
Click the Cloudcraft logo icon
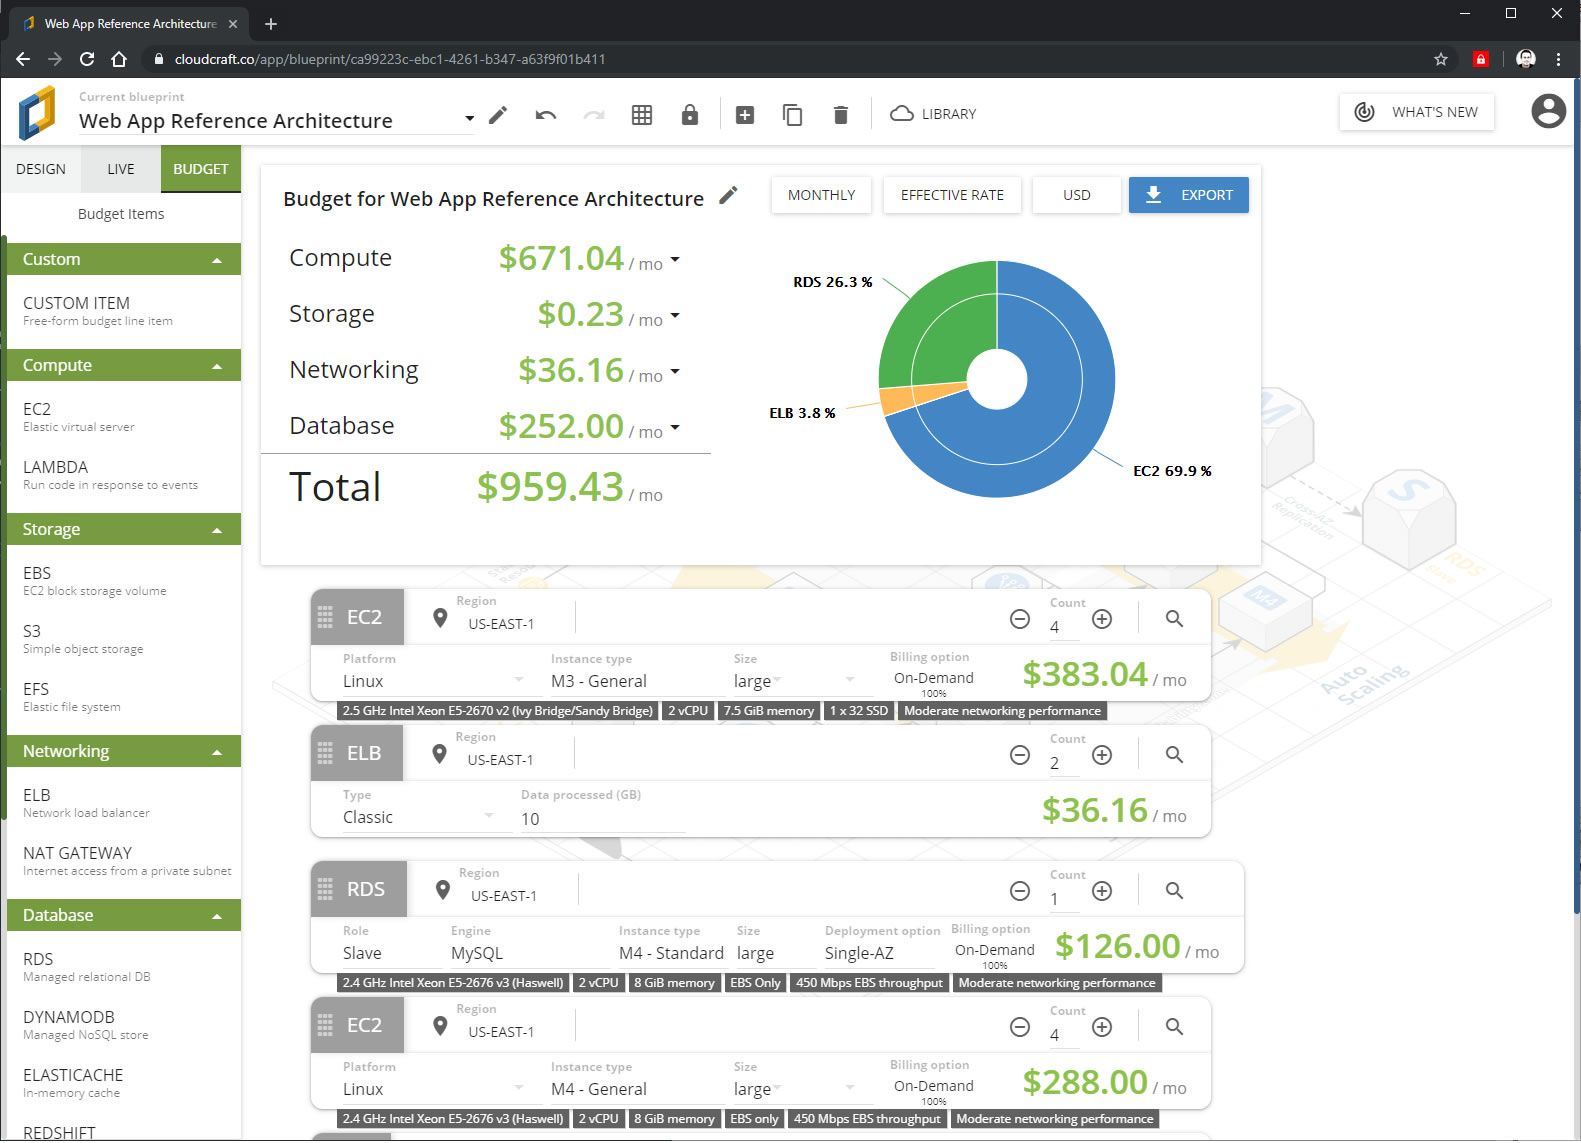pyautogui.click(x=37, y=112)
